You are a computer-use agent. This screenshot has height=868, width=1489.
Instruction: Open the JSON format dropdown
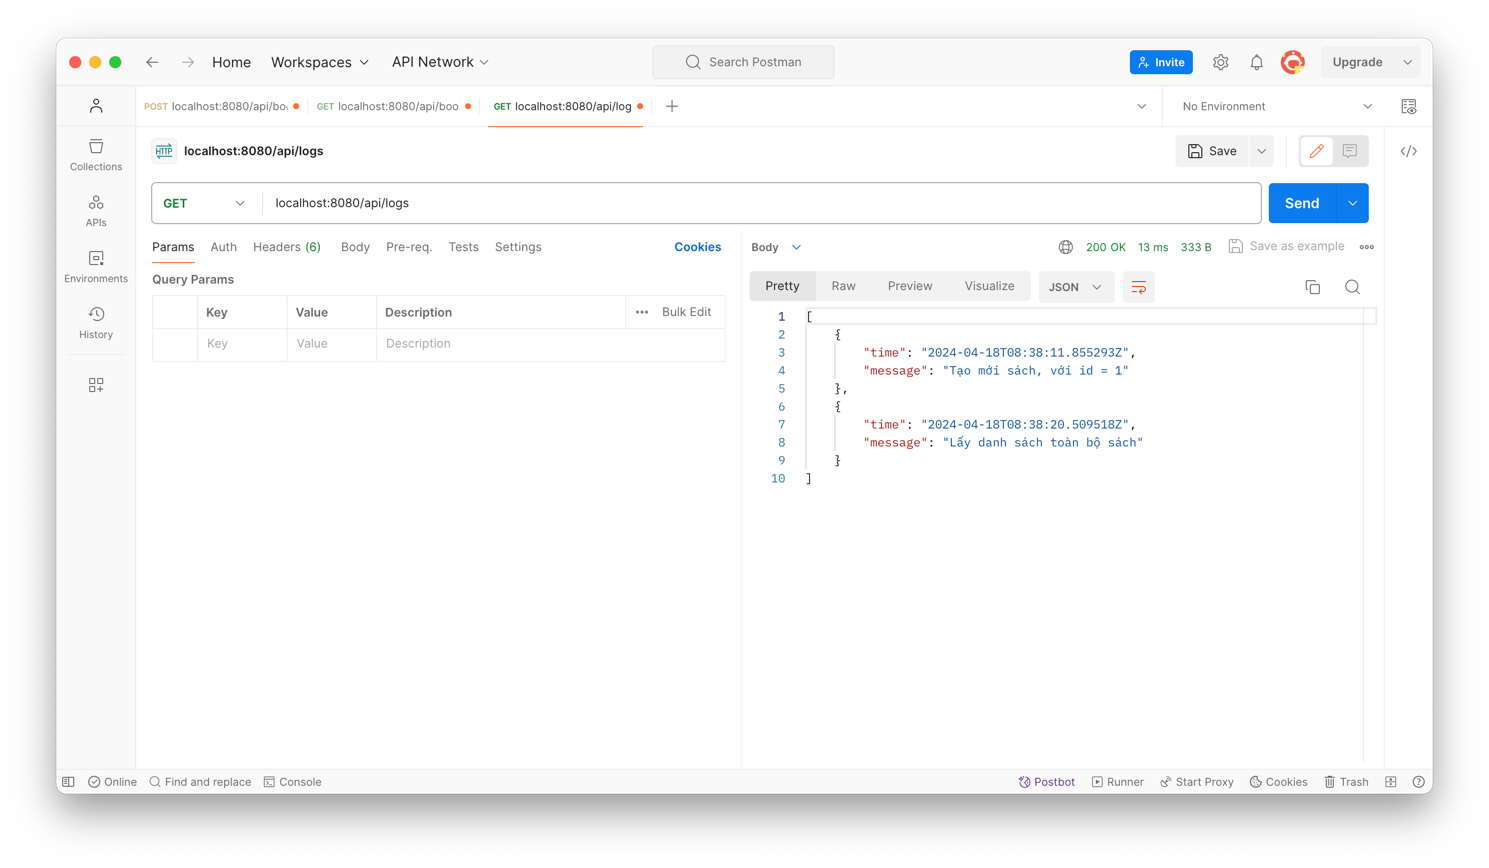point(1075,287)
